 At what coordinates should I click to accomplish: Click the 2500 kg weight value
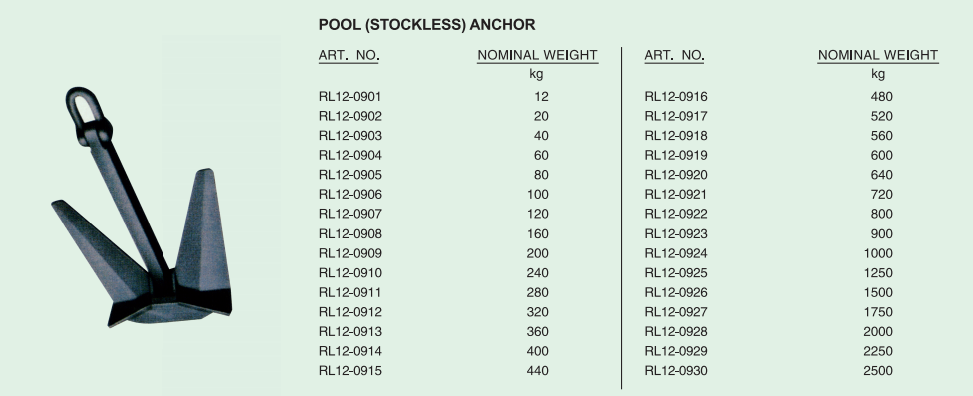(x=878, y=371)
